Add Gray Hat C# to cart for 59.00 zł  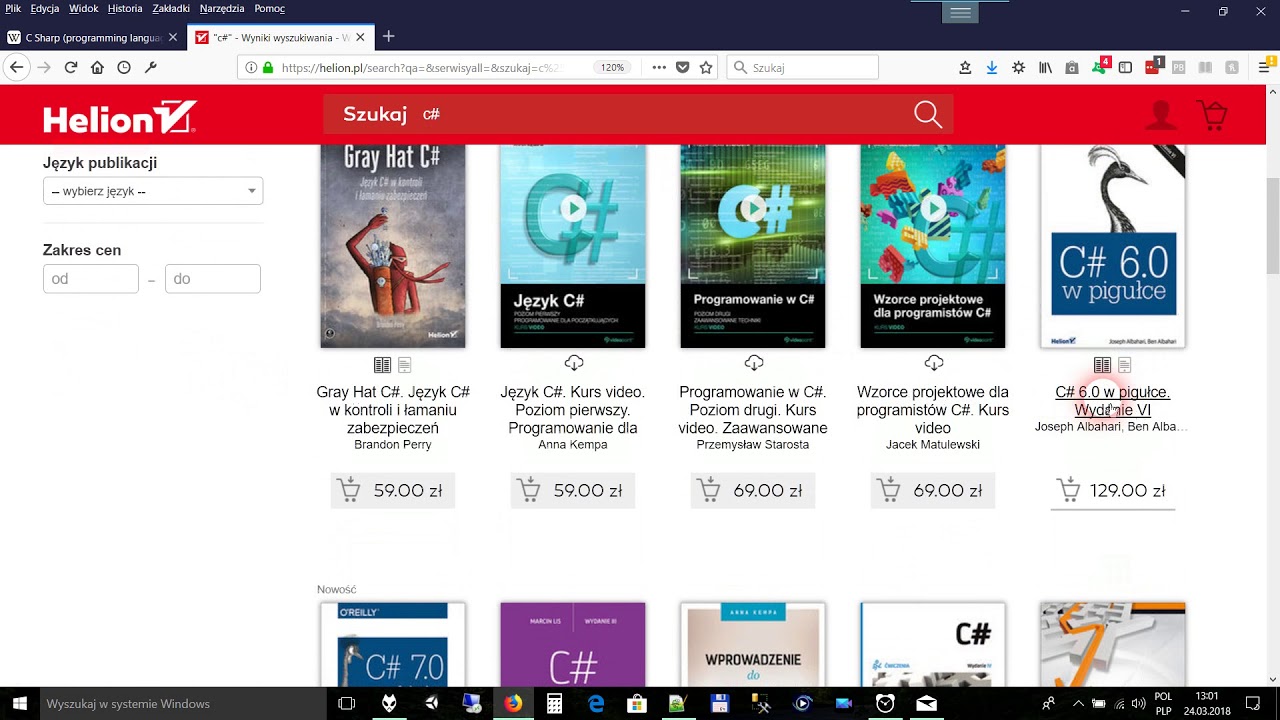pyautogui.click(x=393, y=490)
